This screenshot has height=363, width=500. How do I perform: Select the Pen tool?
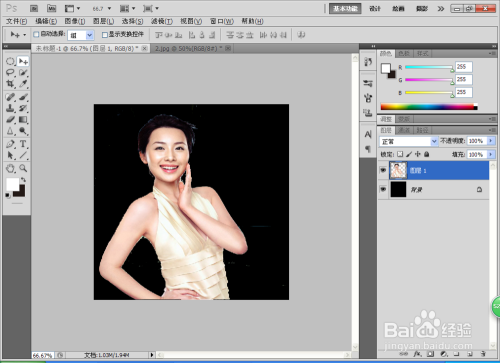pyautogui.click(x=10, y=144)
